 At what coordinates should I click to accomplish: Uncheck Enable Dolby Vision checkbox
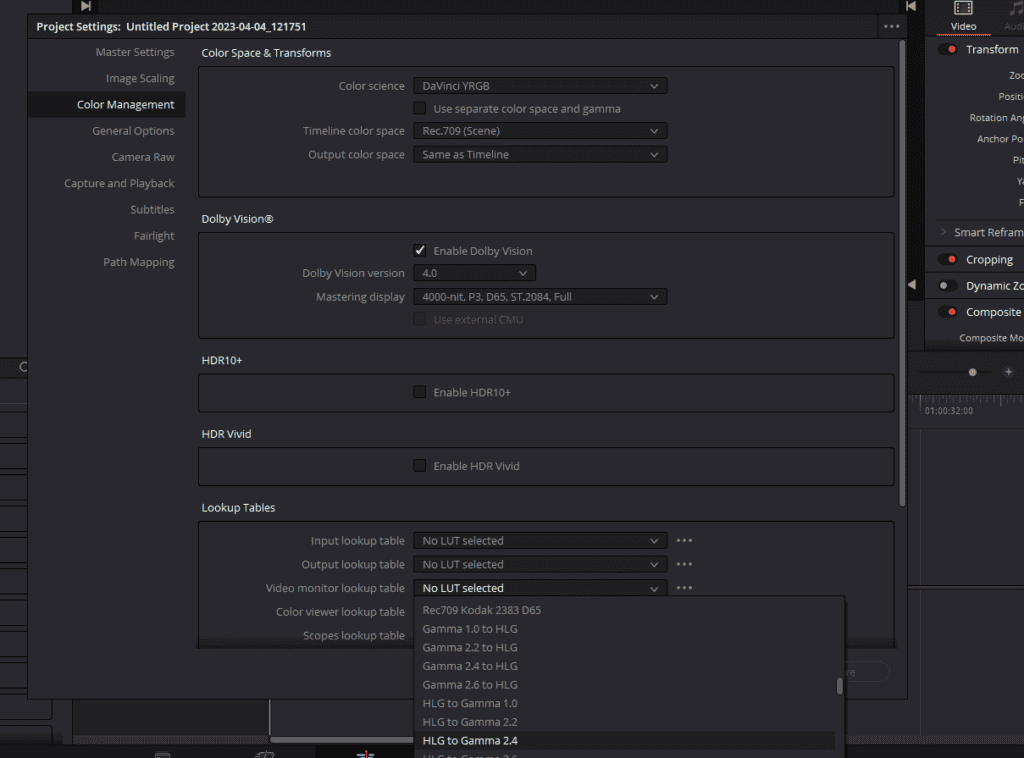pyautogui.click(x=420, y=251)
